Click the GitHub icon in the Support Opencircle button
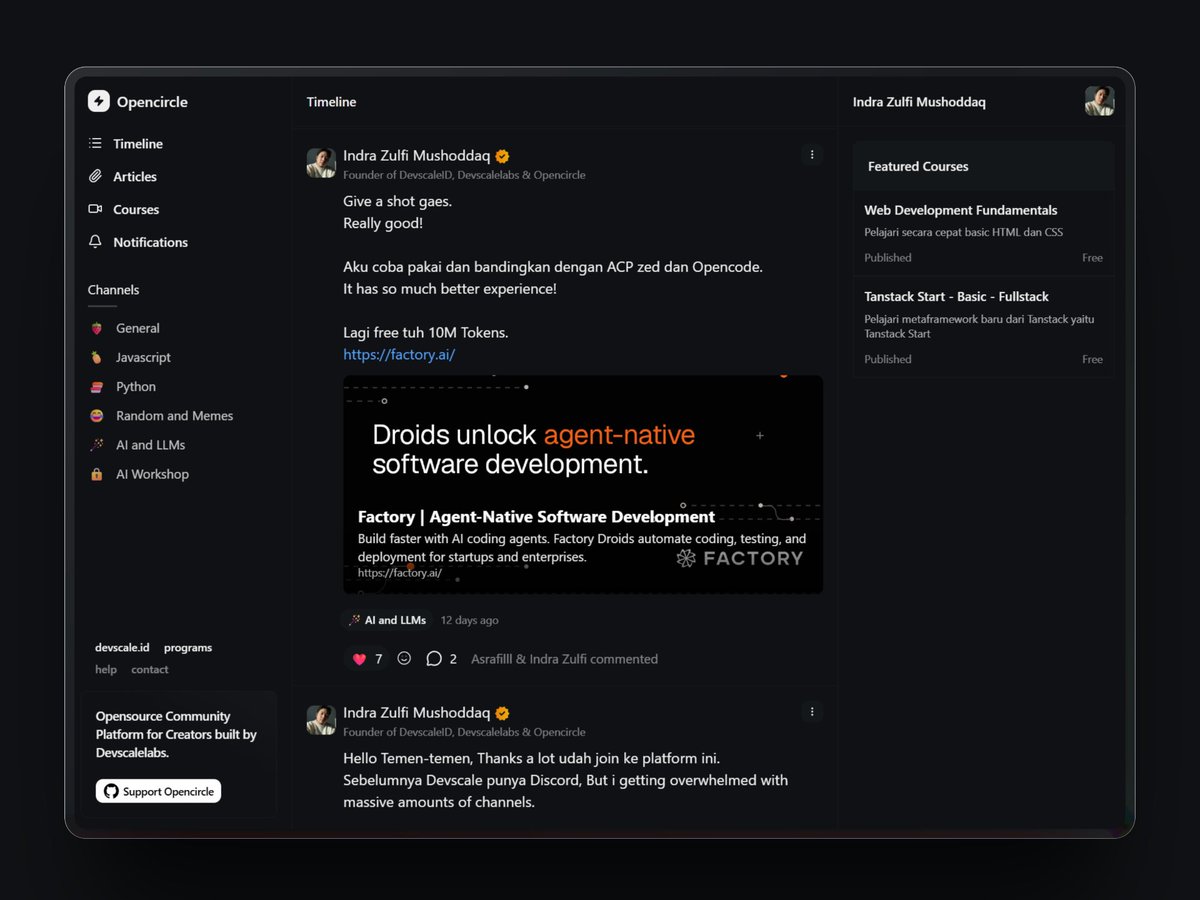The image size is (1200, 900). (x=110, y=791)
